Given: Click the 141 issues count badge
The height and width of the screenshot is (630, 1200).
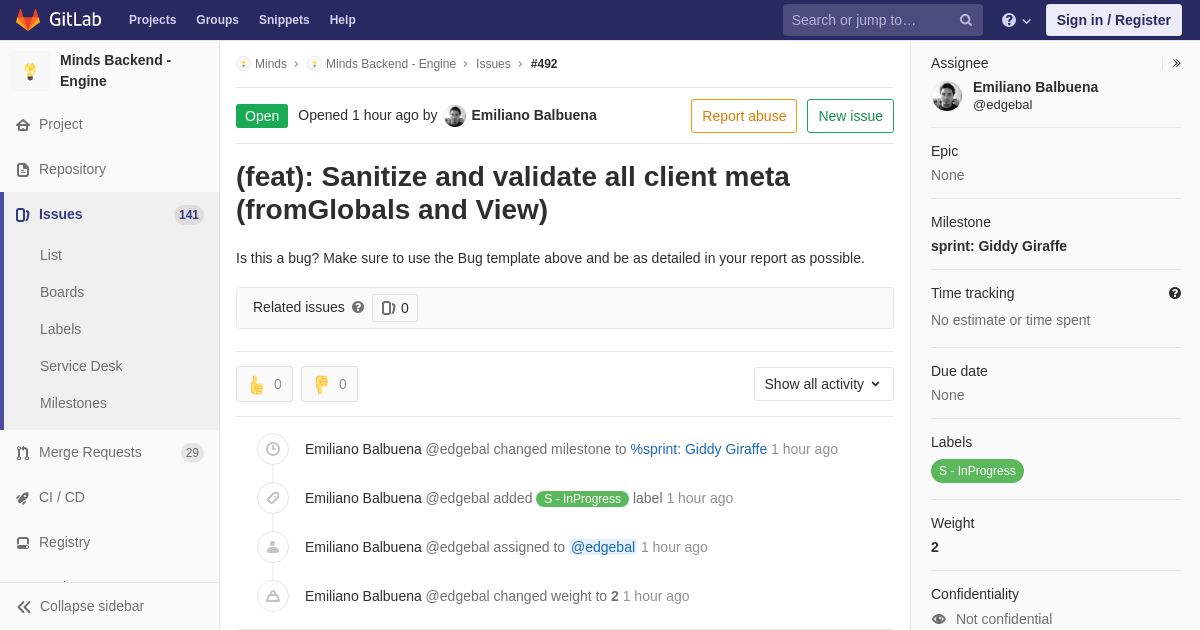Looking at the screenshot, I should click(189, 215).
